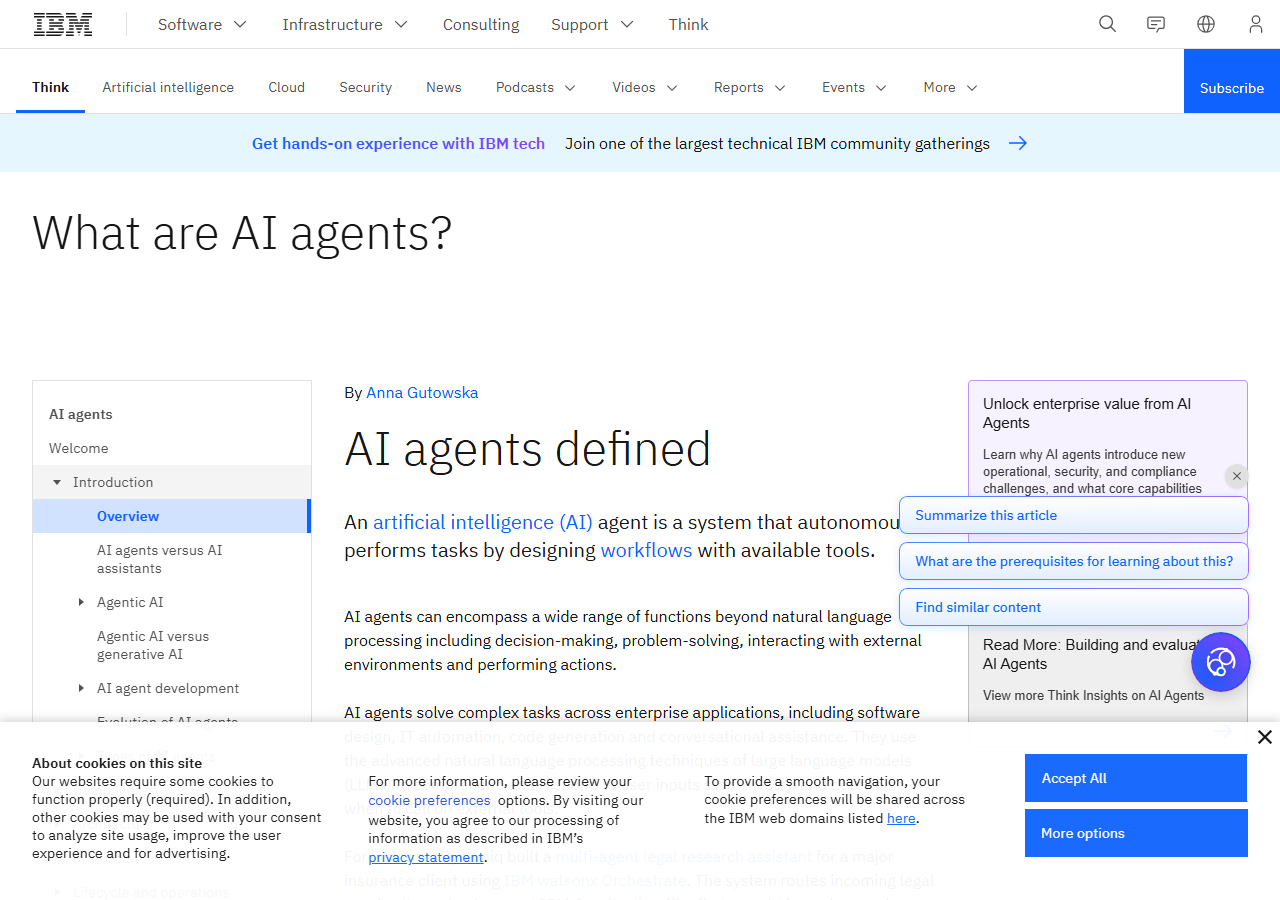Image resolution: width=1280 pixels, height=900 pixels.
Task: Open the More dropdown
Action: coord(950,87)
